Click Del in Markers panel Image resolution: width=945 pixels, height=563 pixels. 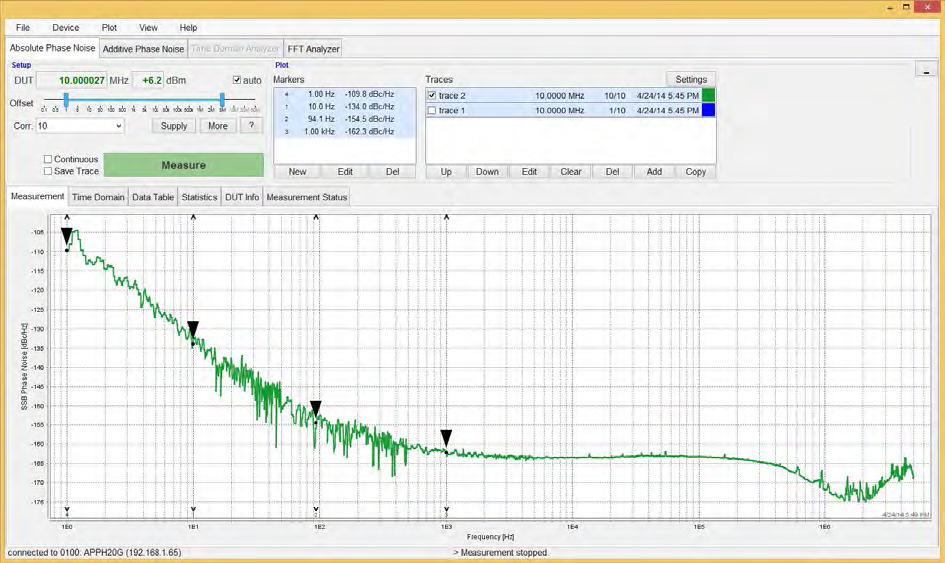(392, 172)
